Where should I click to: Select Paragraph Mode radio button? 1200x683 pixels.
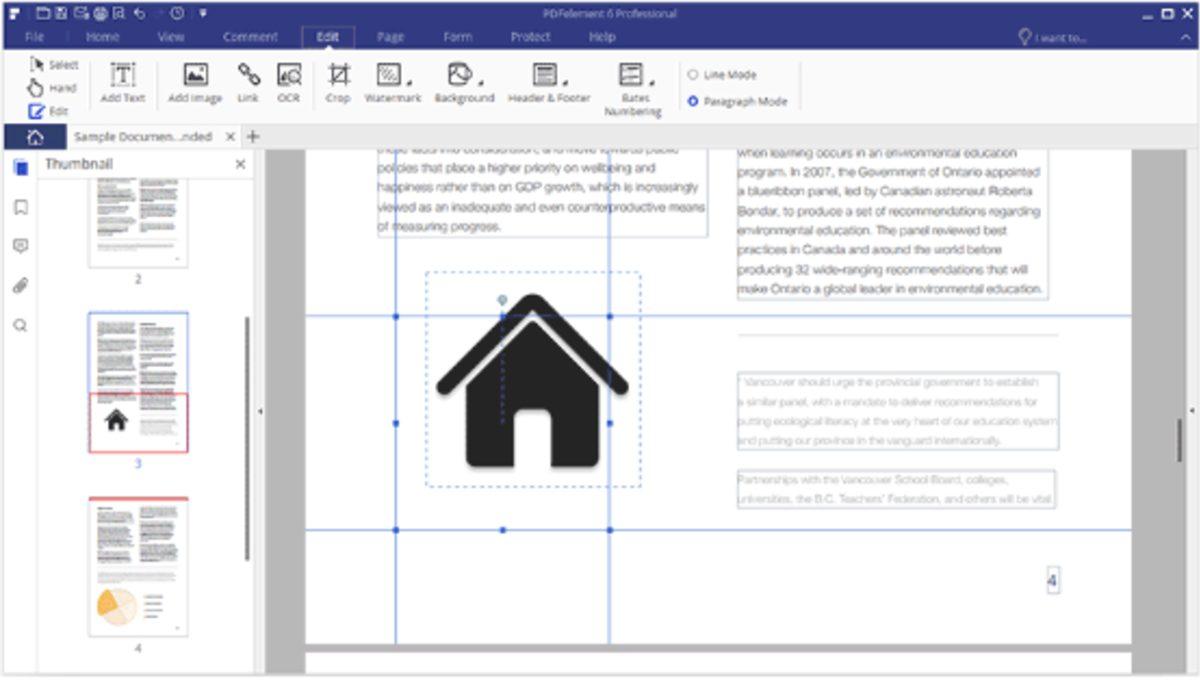(693, 101)
